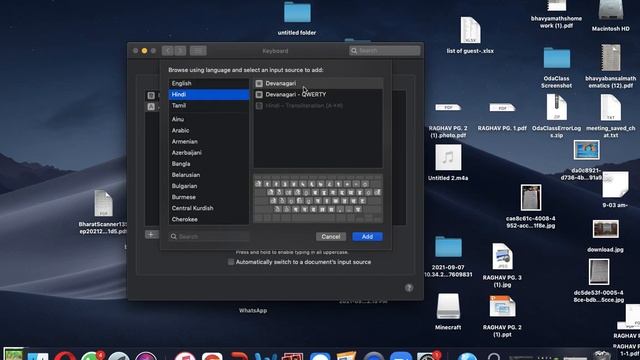Cancel the input source dialog
This screenshot has width=640, height=360.
[x=331, y=236]
